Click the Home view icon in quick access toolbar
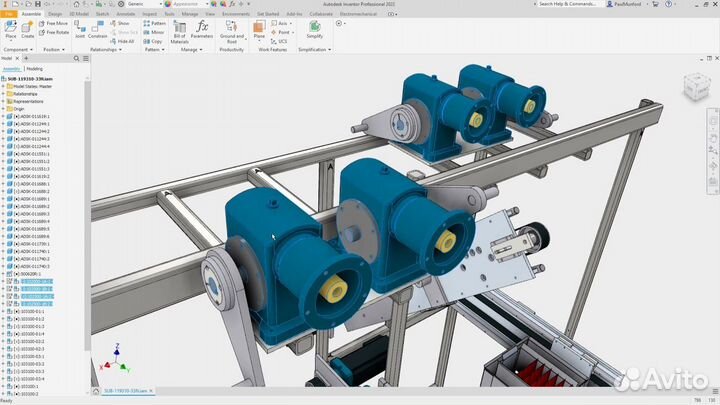The image size is (720, 405). [76, 4]
